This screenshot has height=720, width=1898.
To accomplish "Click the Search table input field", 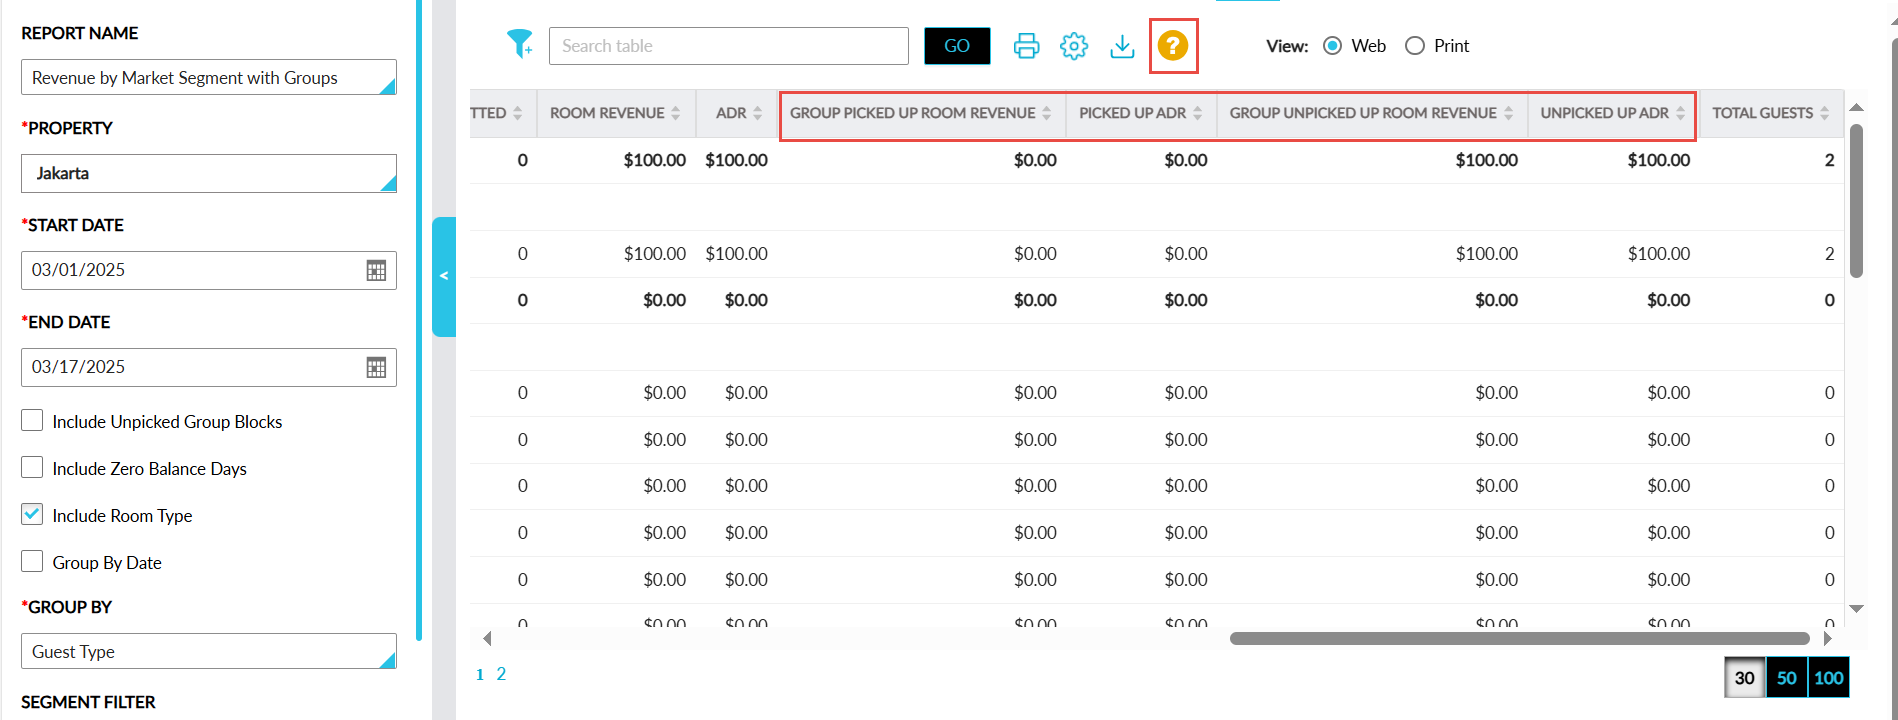I will tap(728, 46).
